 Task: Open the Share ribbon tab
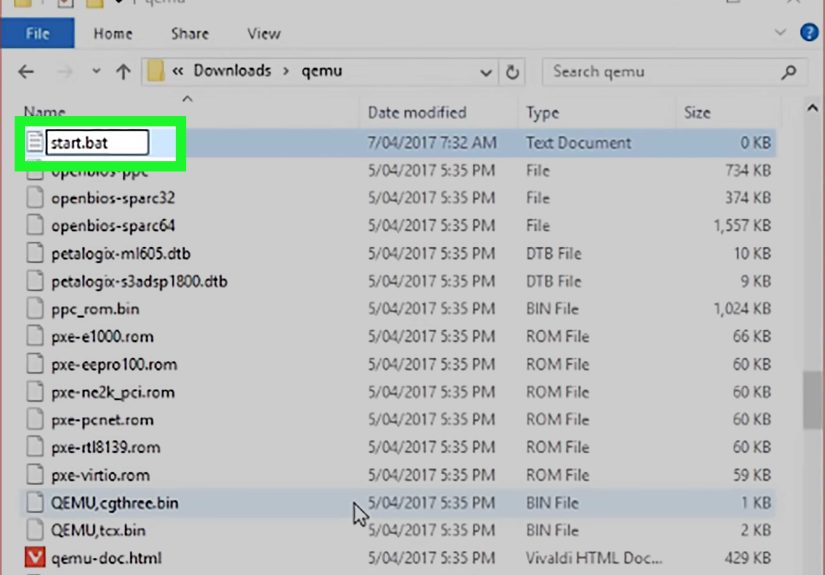(189, 34)
